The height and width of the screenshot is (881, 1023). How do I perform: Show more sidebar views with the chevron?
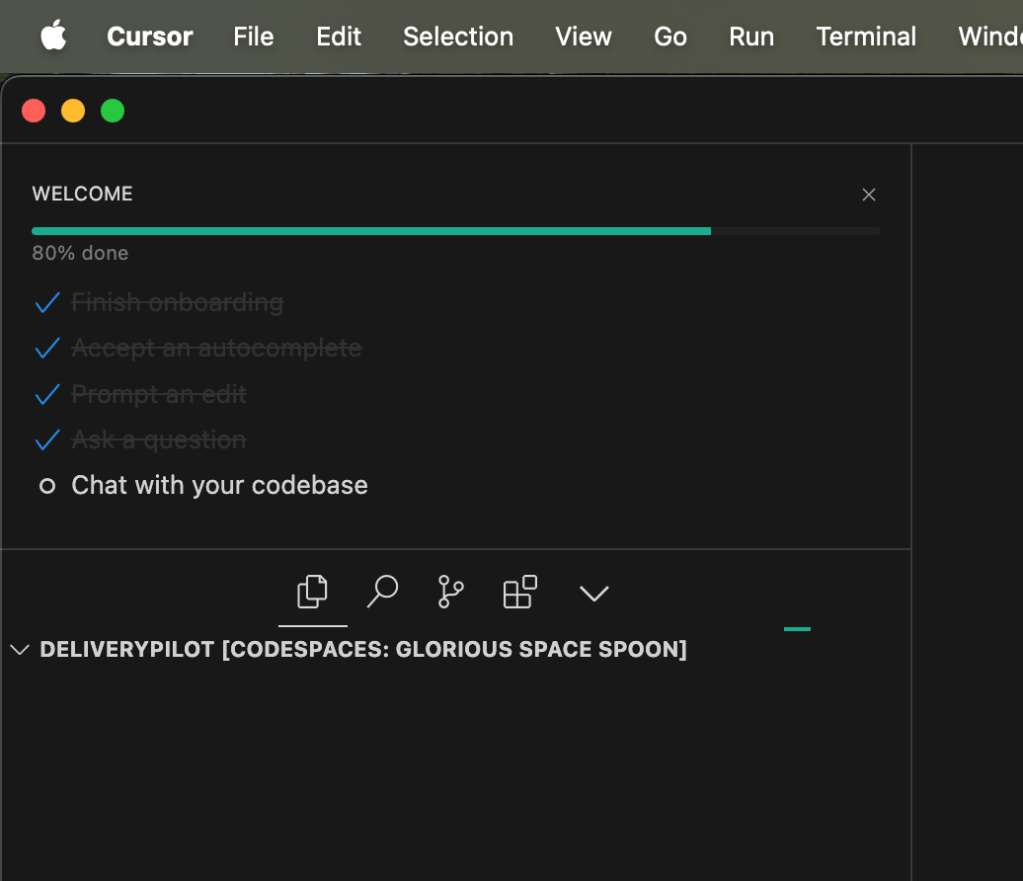(594, 593)
